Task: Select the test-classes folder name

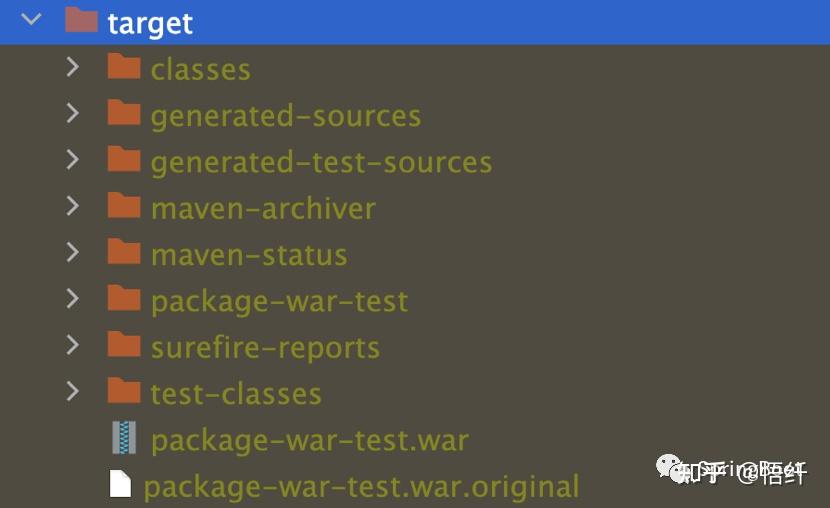Action: [236, 393]
